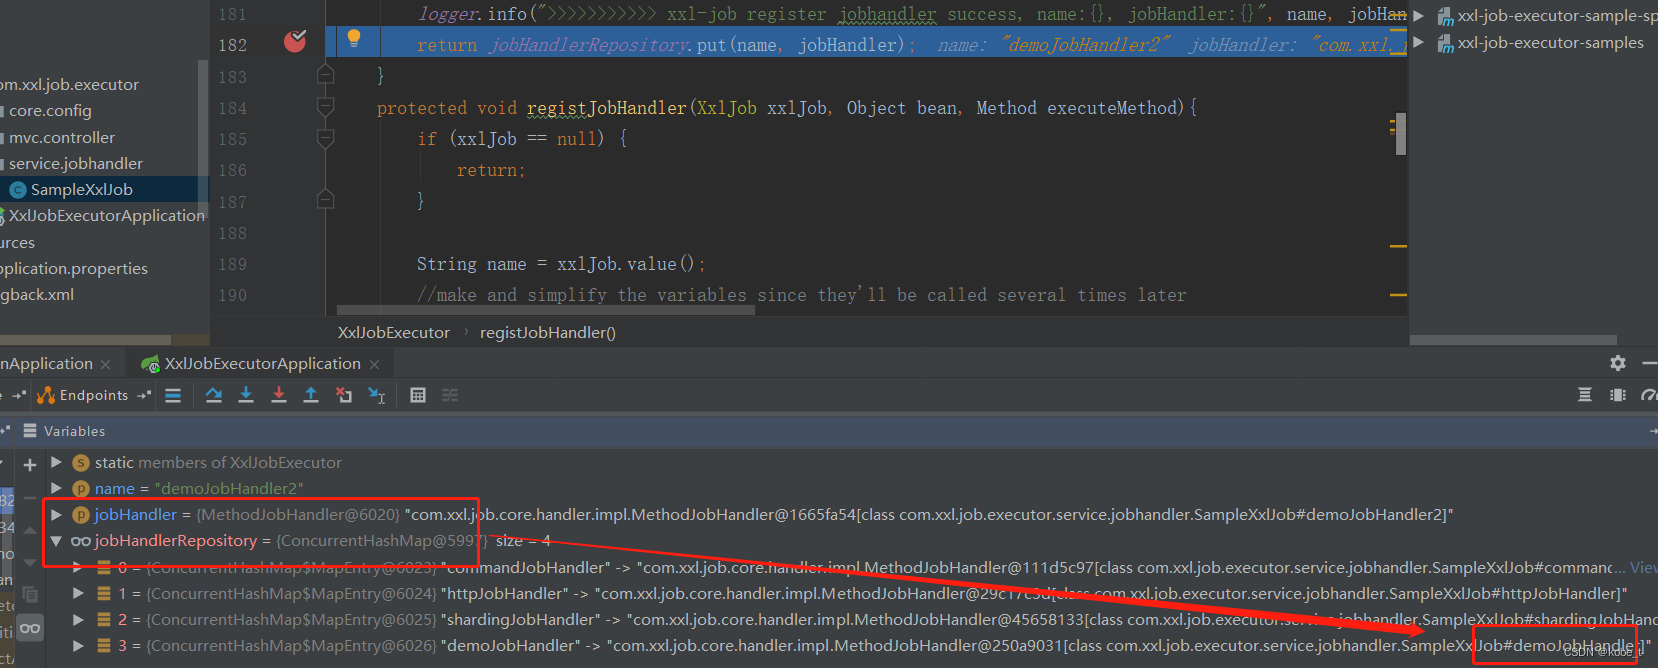Expand xxl-job-executor-samples Maven module

[x=1419, y=42]
